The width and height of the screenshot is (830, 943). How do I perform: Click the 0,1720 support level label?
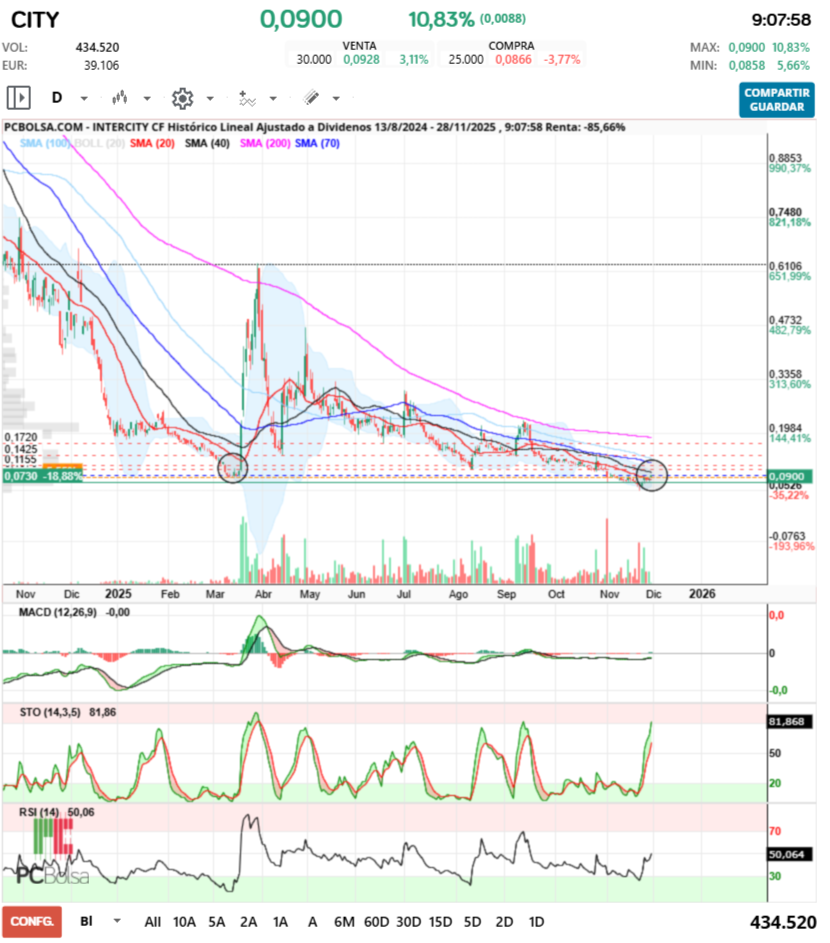[21, 437]
